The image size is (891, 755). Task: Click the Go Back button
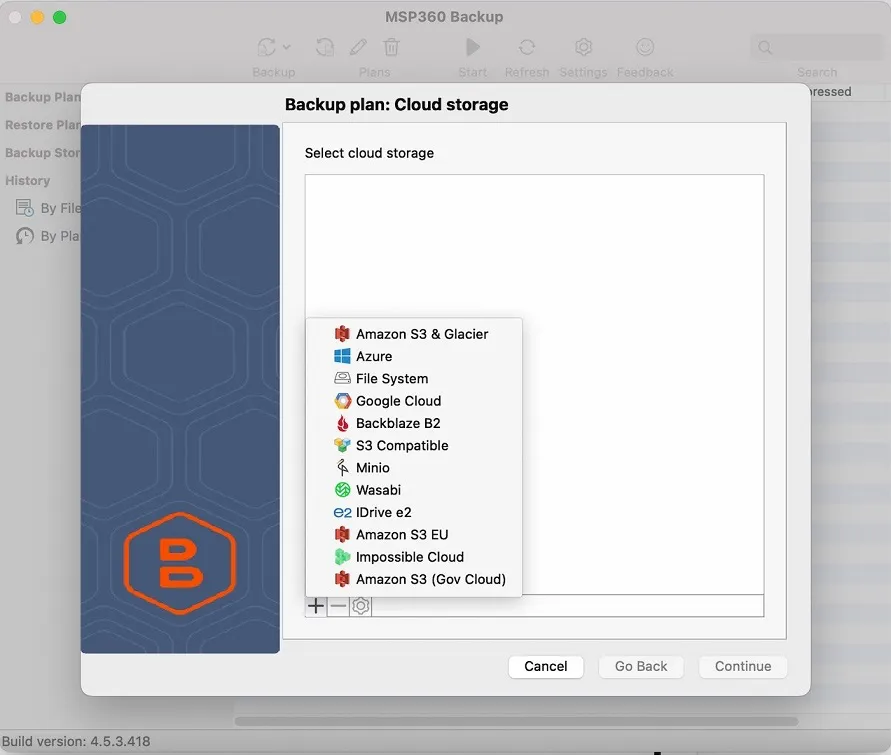[x=641, y=666]
